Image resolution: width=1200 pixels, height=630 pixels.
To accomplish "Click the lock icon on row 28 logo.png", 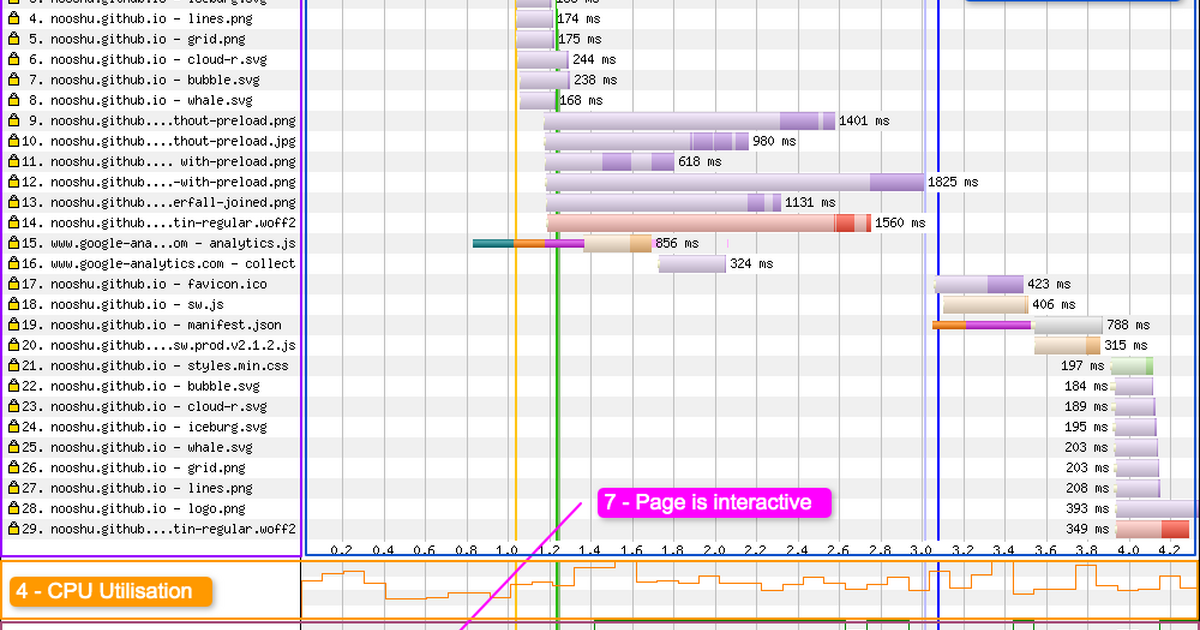I will tap(14, 508).
